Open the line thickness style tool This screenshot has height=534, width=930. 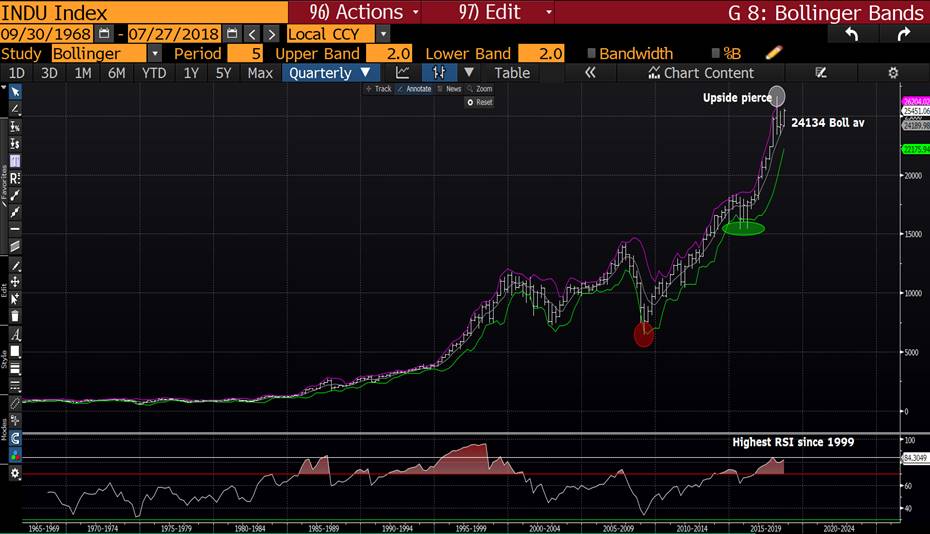(x=15, y=368)
